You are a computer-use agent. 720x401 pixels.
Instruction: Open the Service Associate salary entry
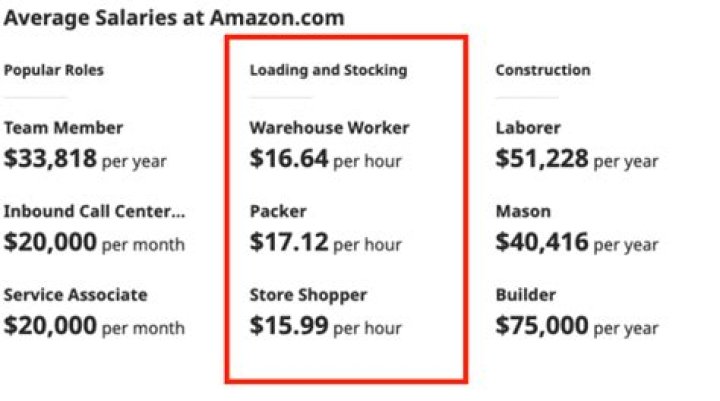[76, 295]
